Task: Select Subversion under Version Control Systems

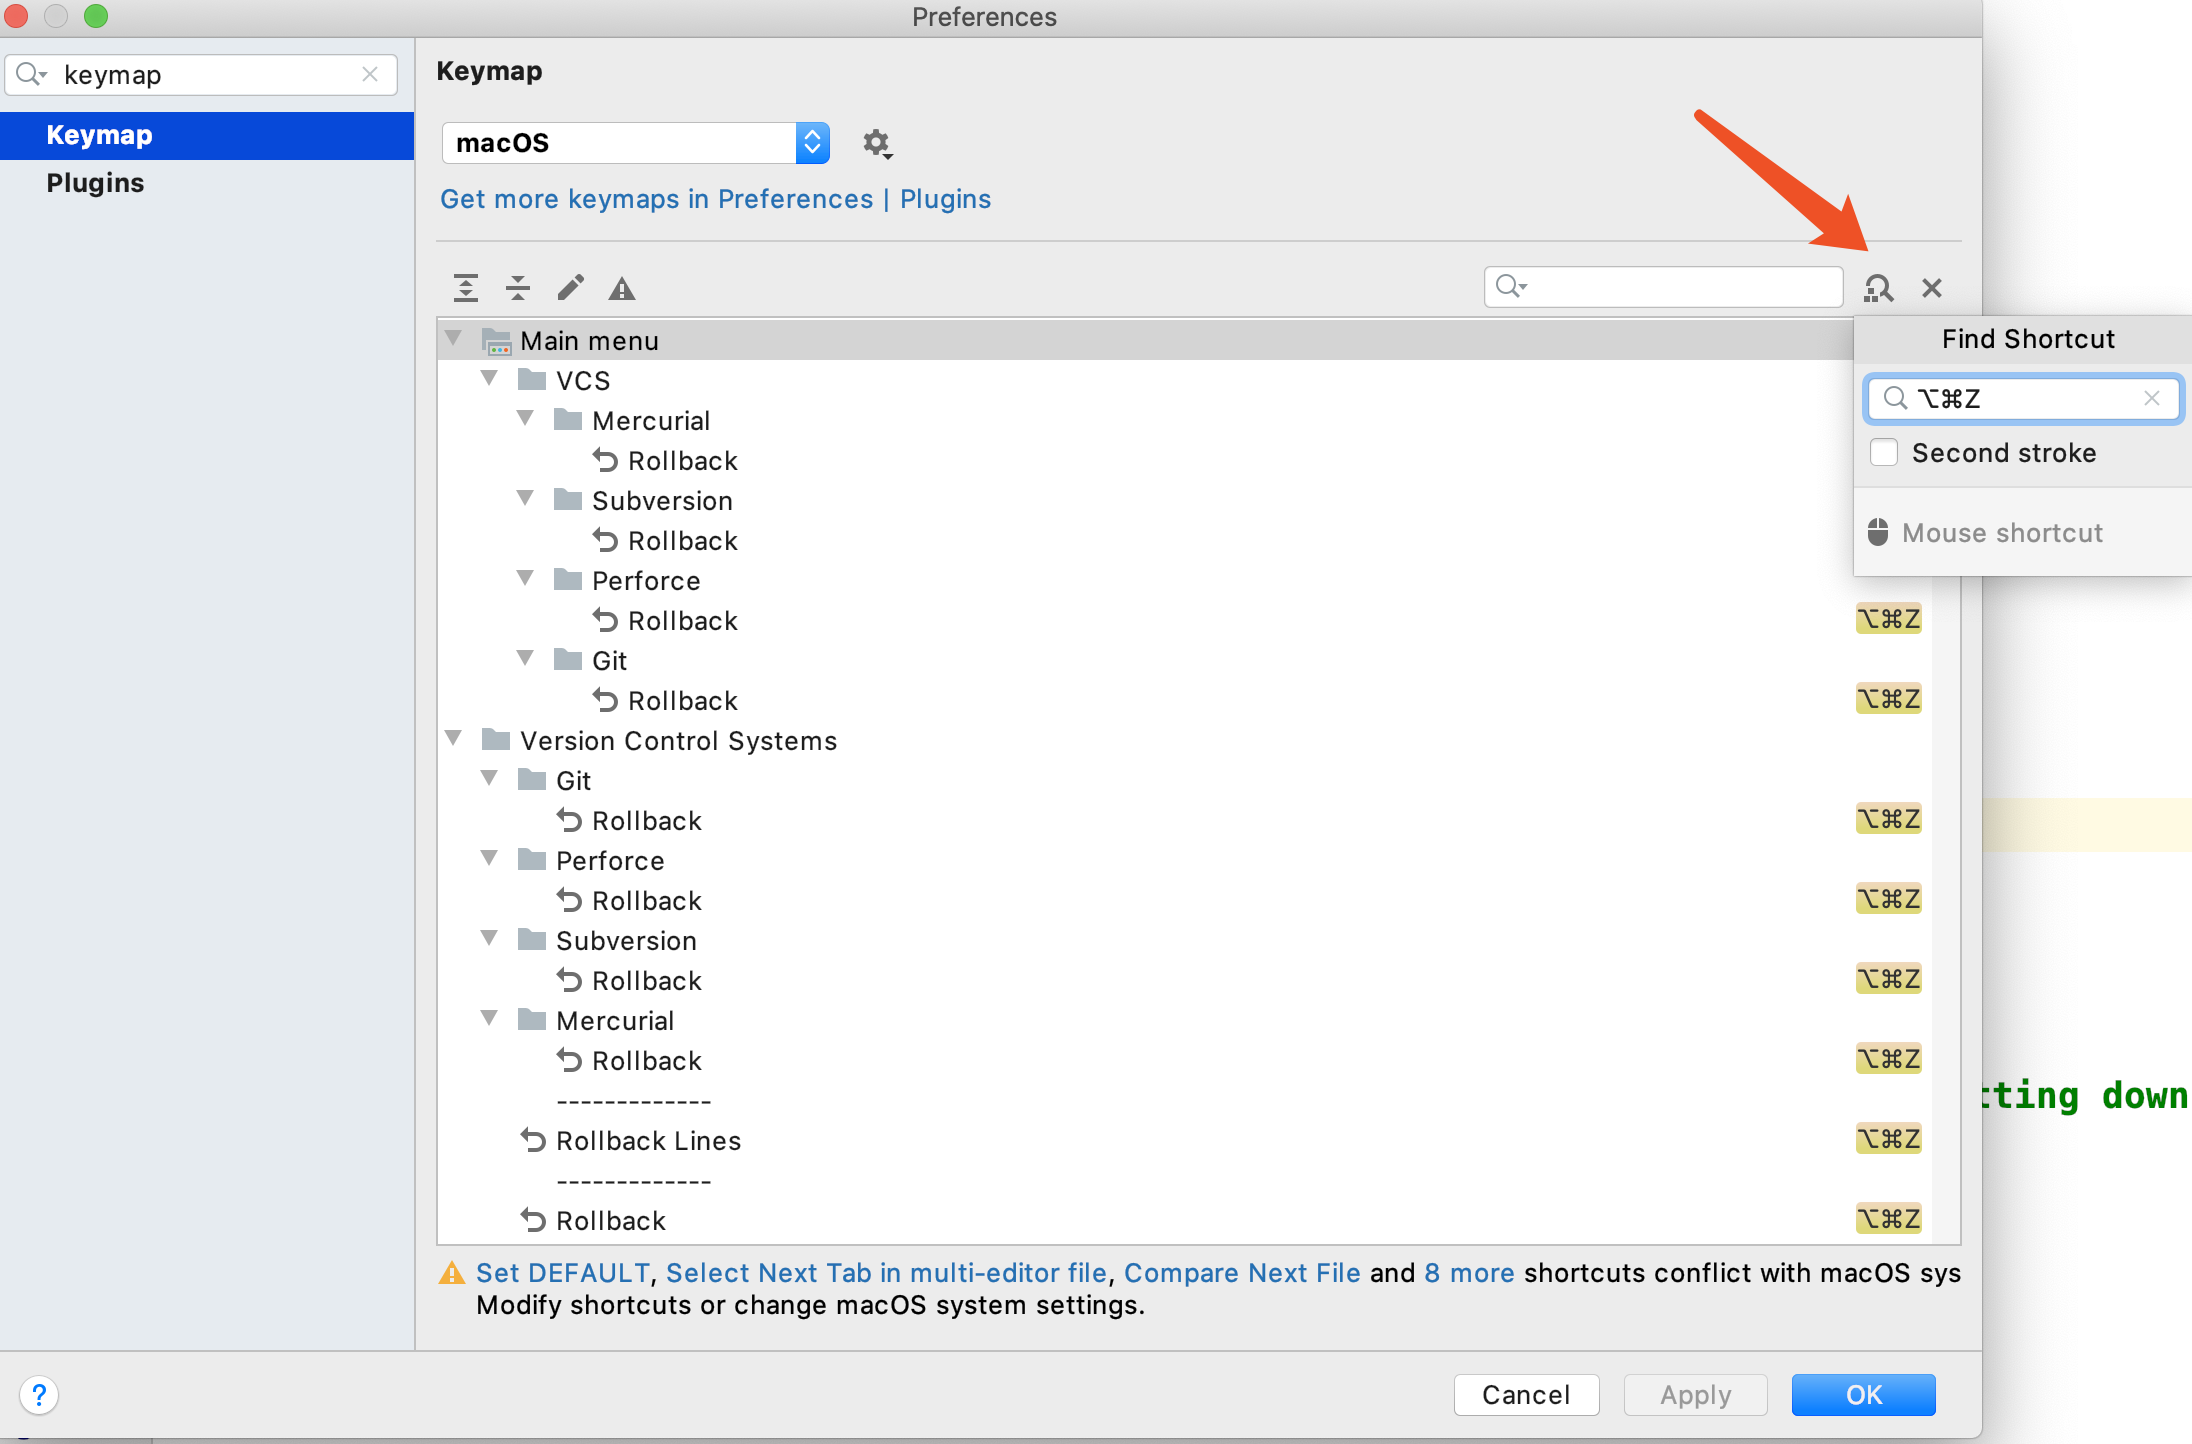Action: click(x=1185, y=940)
